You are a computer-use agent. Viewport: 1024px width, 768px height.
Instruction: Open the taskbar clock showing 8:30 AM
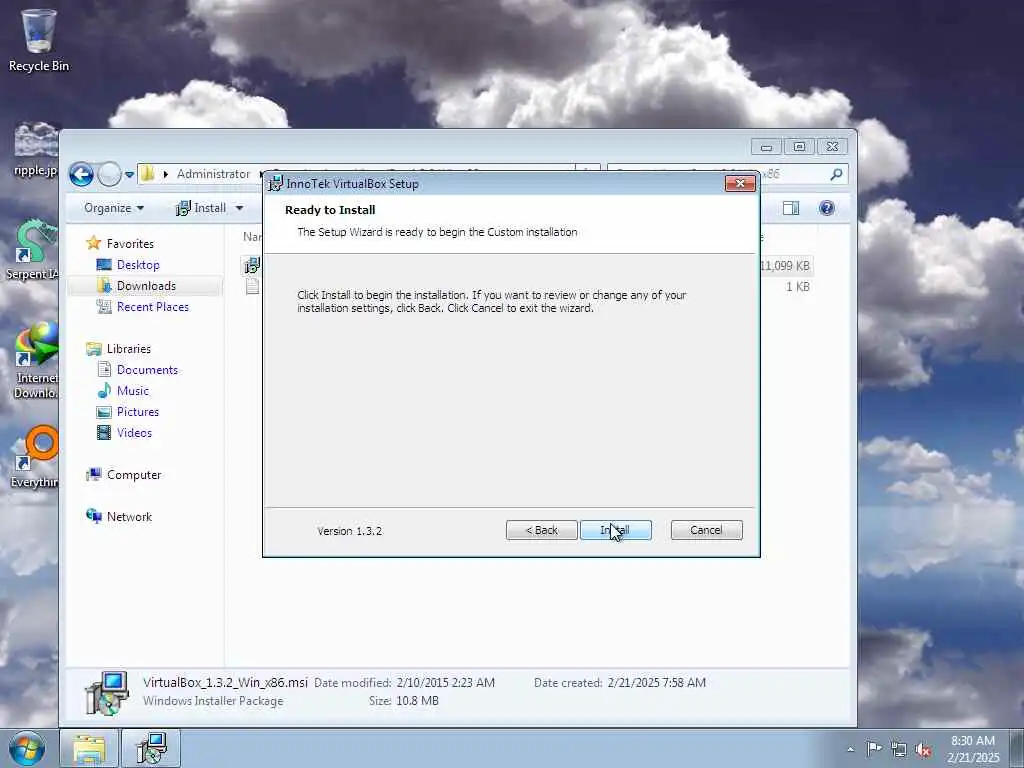[x=973, y=748]
